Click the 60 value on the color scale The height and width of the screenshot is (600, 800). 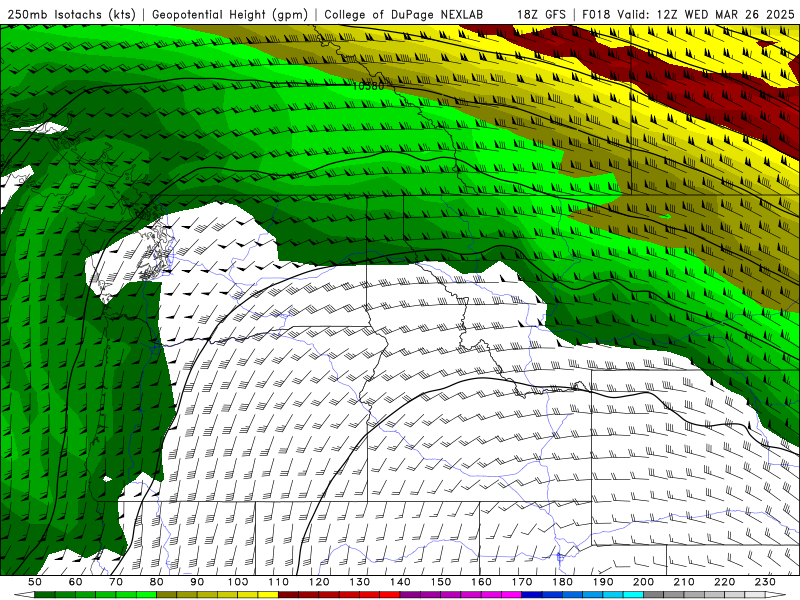pos(75,582)
